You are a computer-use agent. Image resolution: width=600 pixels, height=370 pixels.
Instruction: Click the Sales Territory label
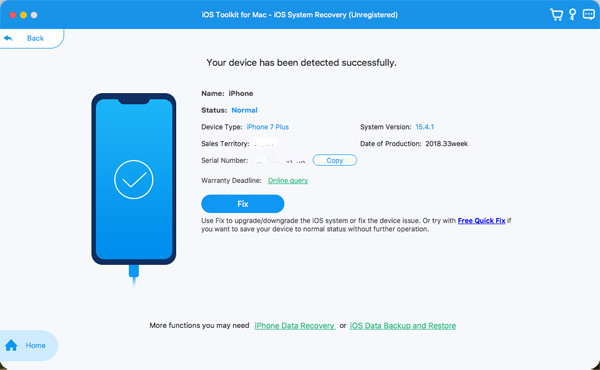[225, 144]
